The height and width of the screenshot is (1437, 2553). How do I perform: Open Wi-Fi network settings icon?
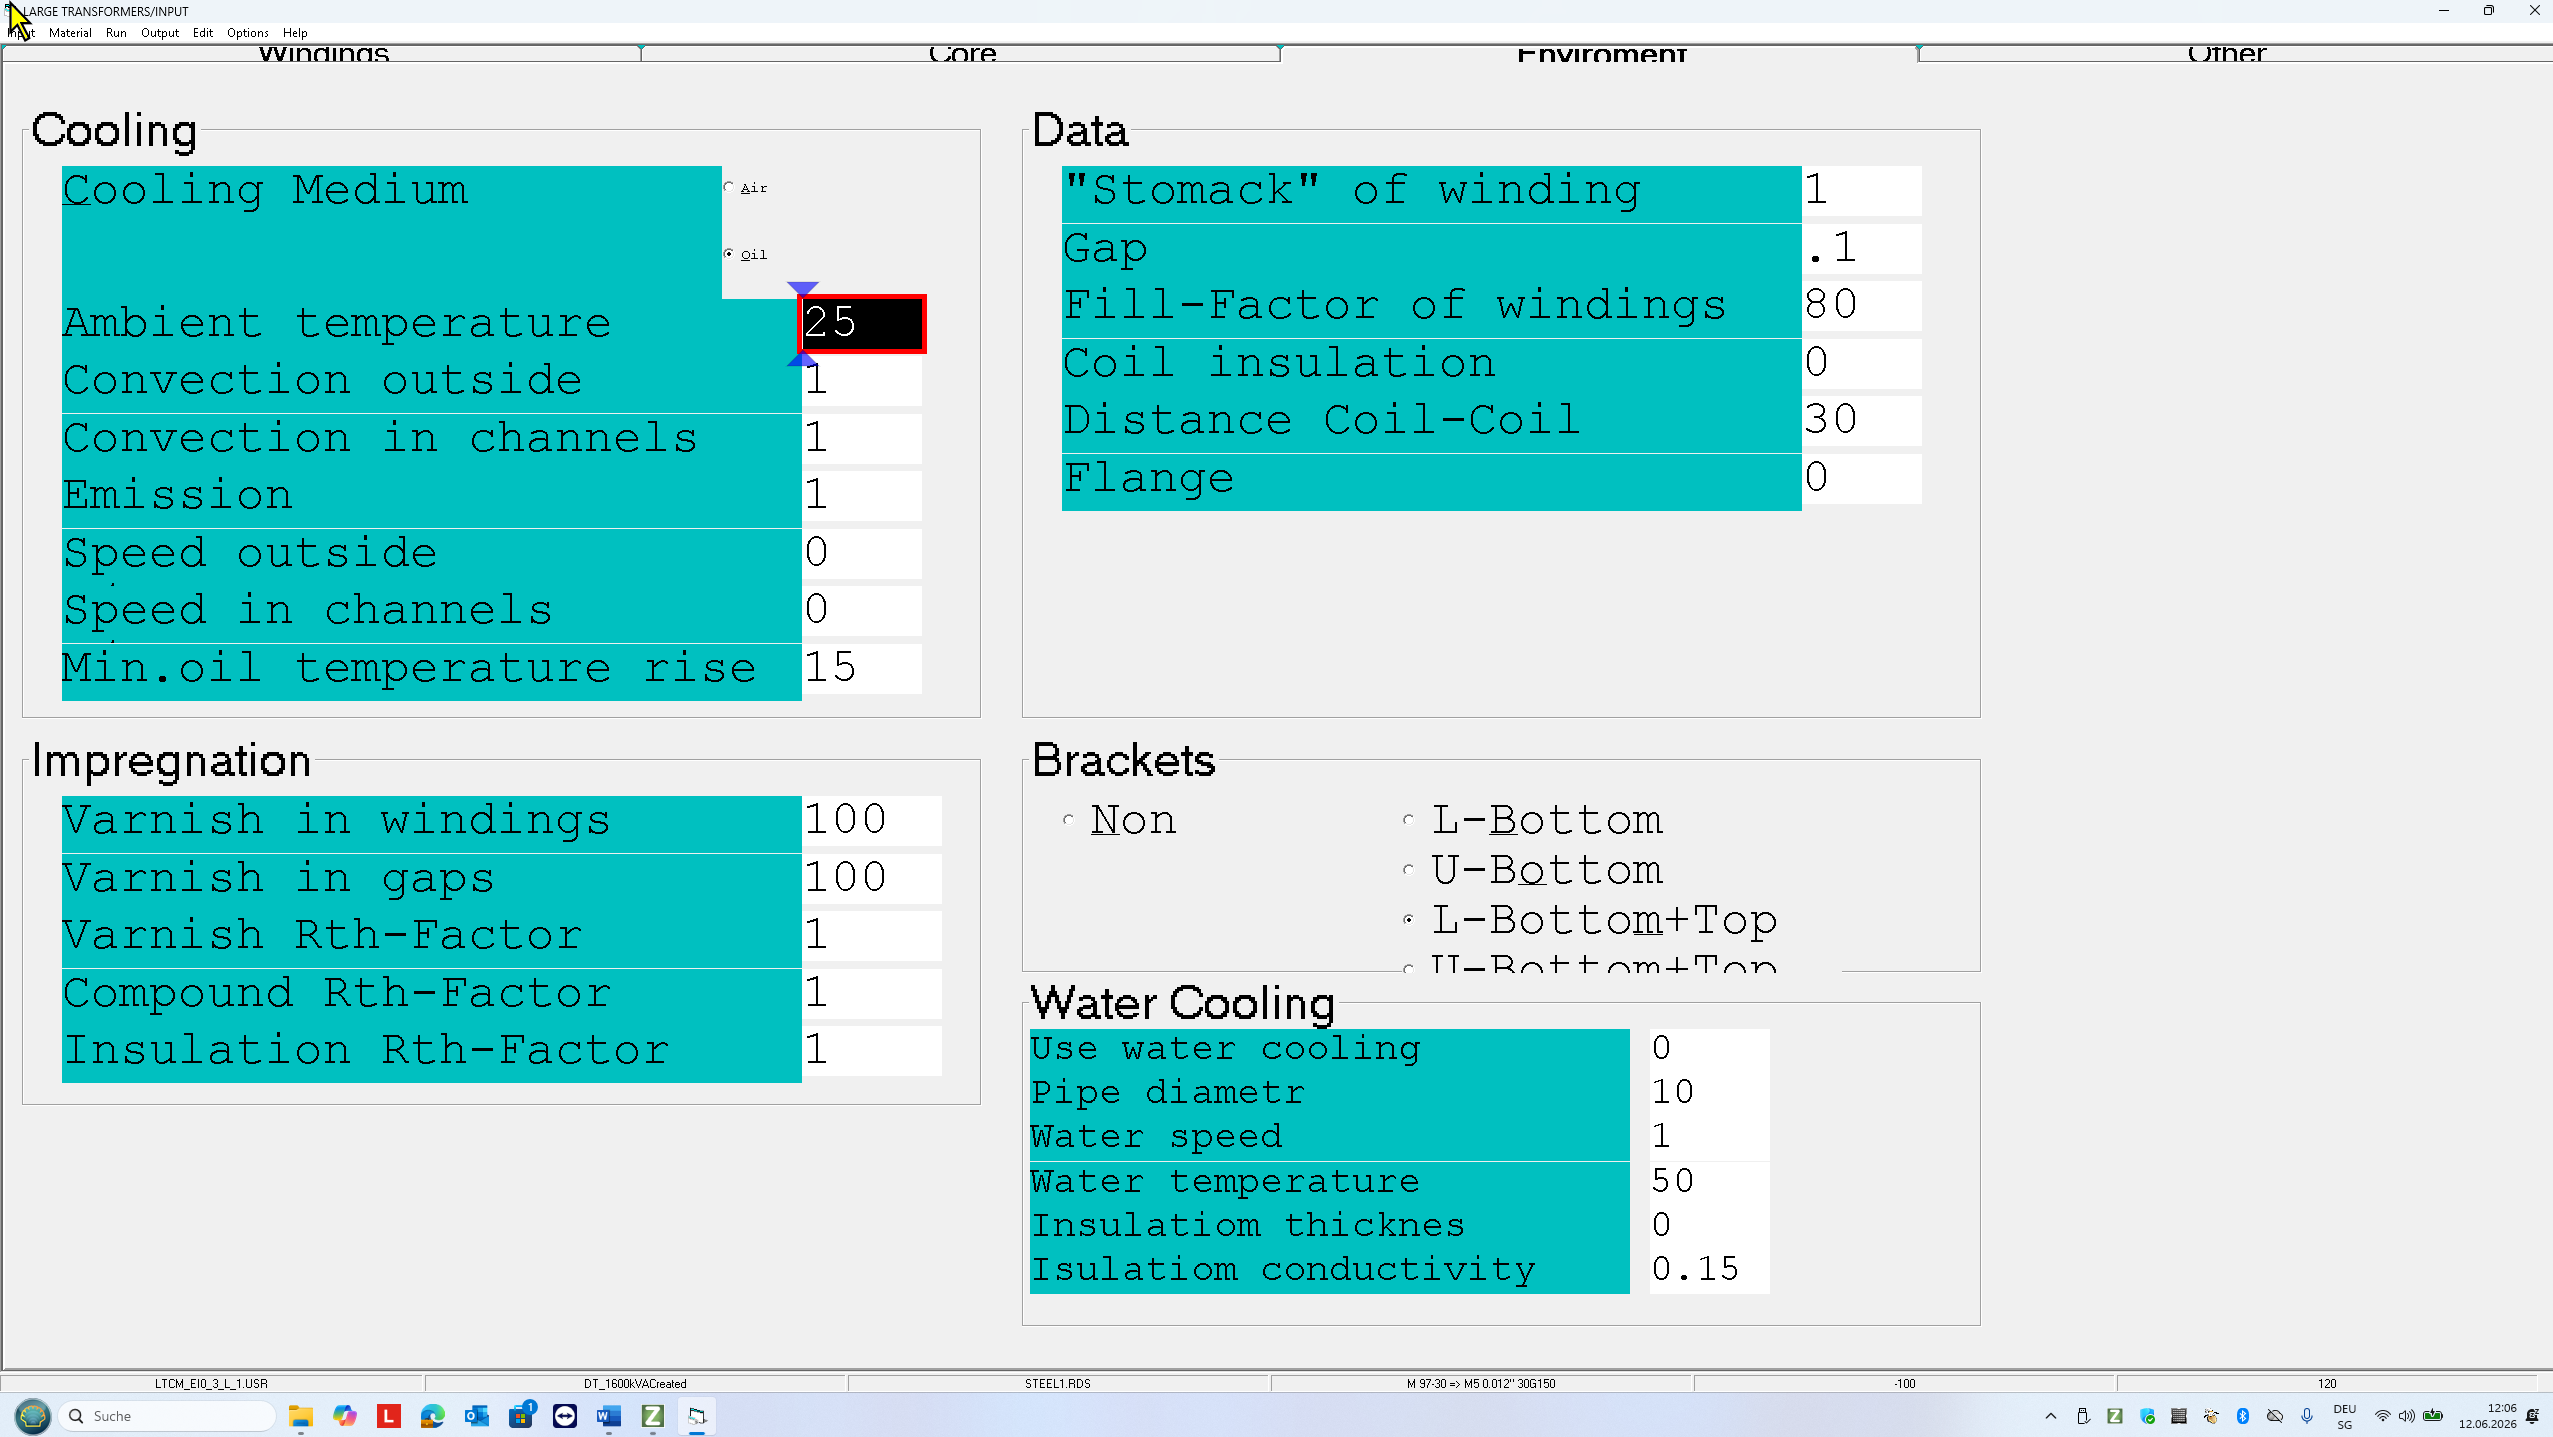[2383, 1416]
